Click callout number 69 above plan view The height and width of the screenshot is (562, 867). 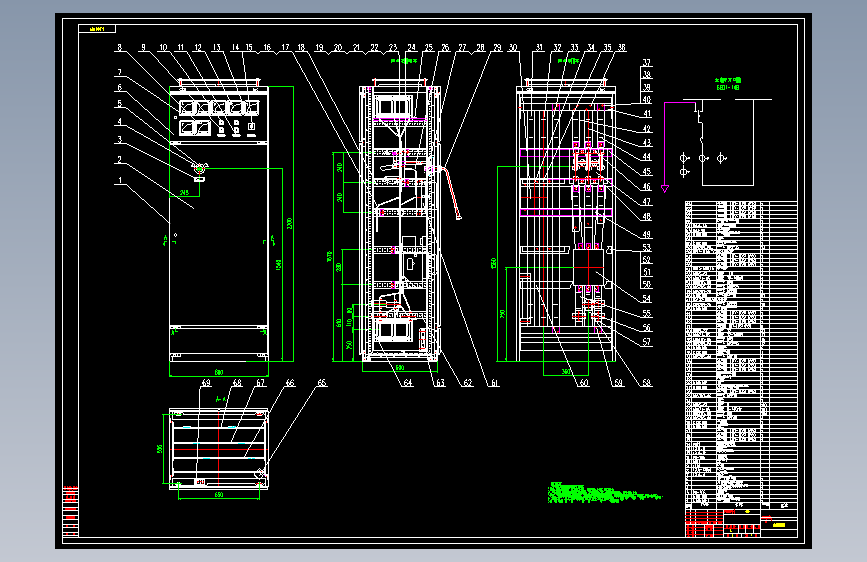[x=206, y=383]
